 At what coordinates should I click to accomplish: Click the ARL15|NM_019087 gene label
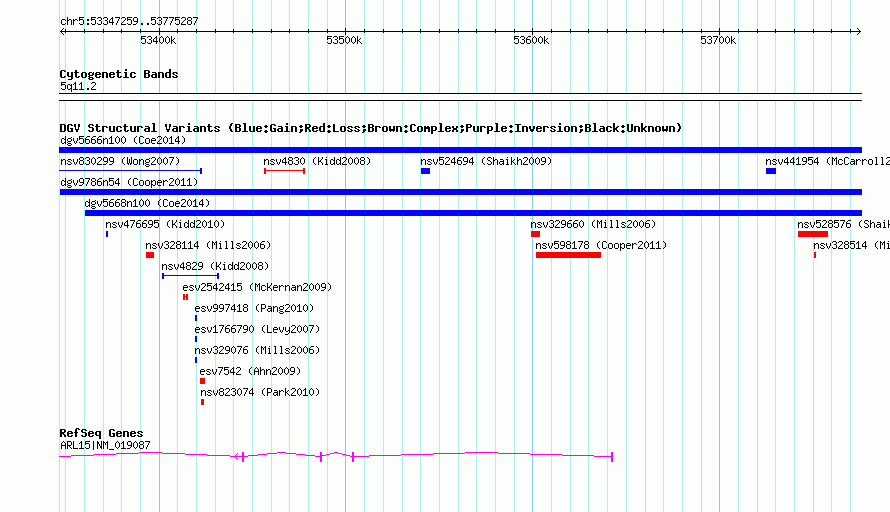pyautogui.click(x=105, y=446)
